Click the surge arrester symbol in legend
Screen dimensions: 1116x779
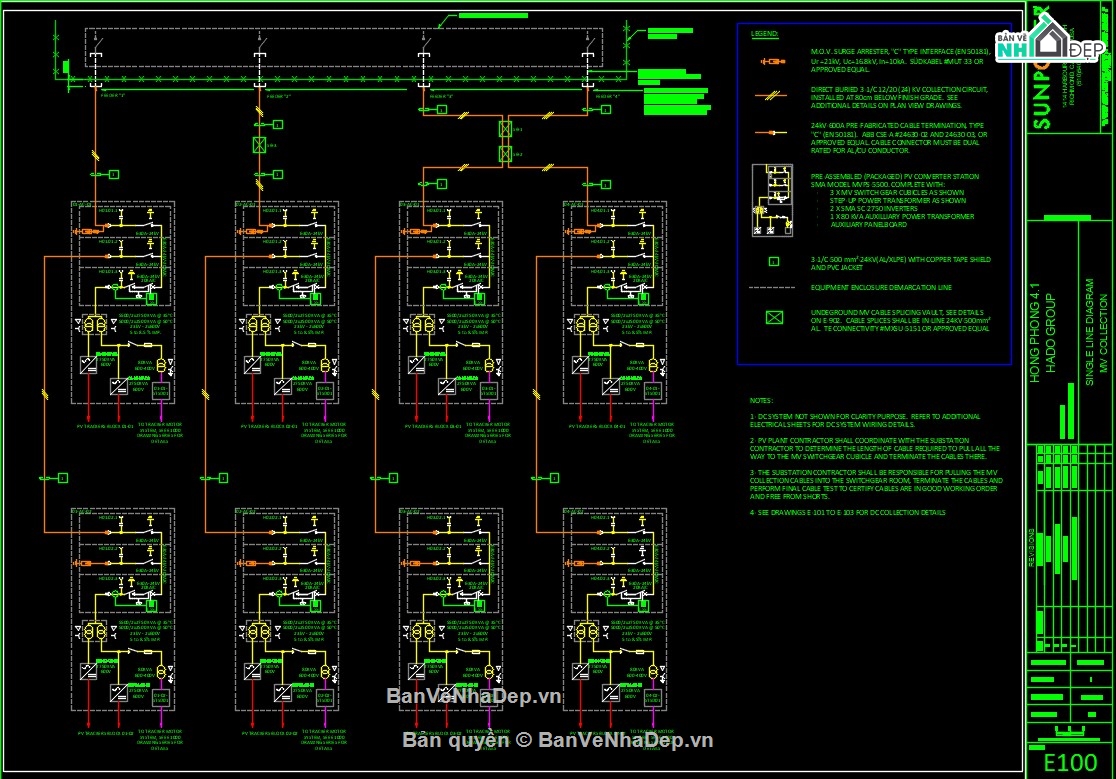pos(771,62)
